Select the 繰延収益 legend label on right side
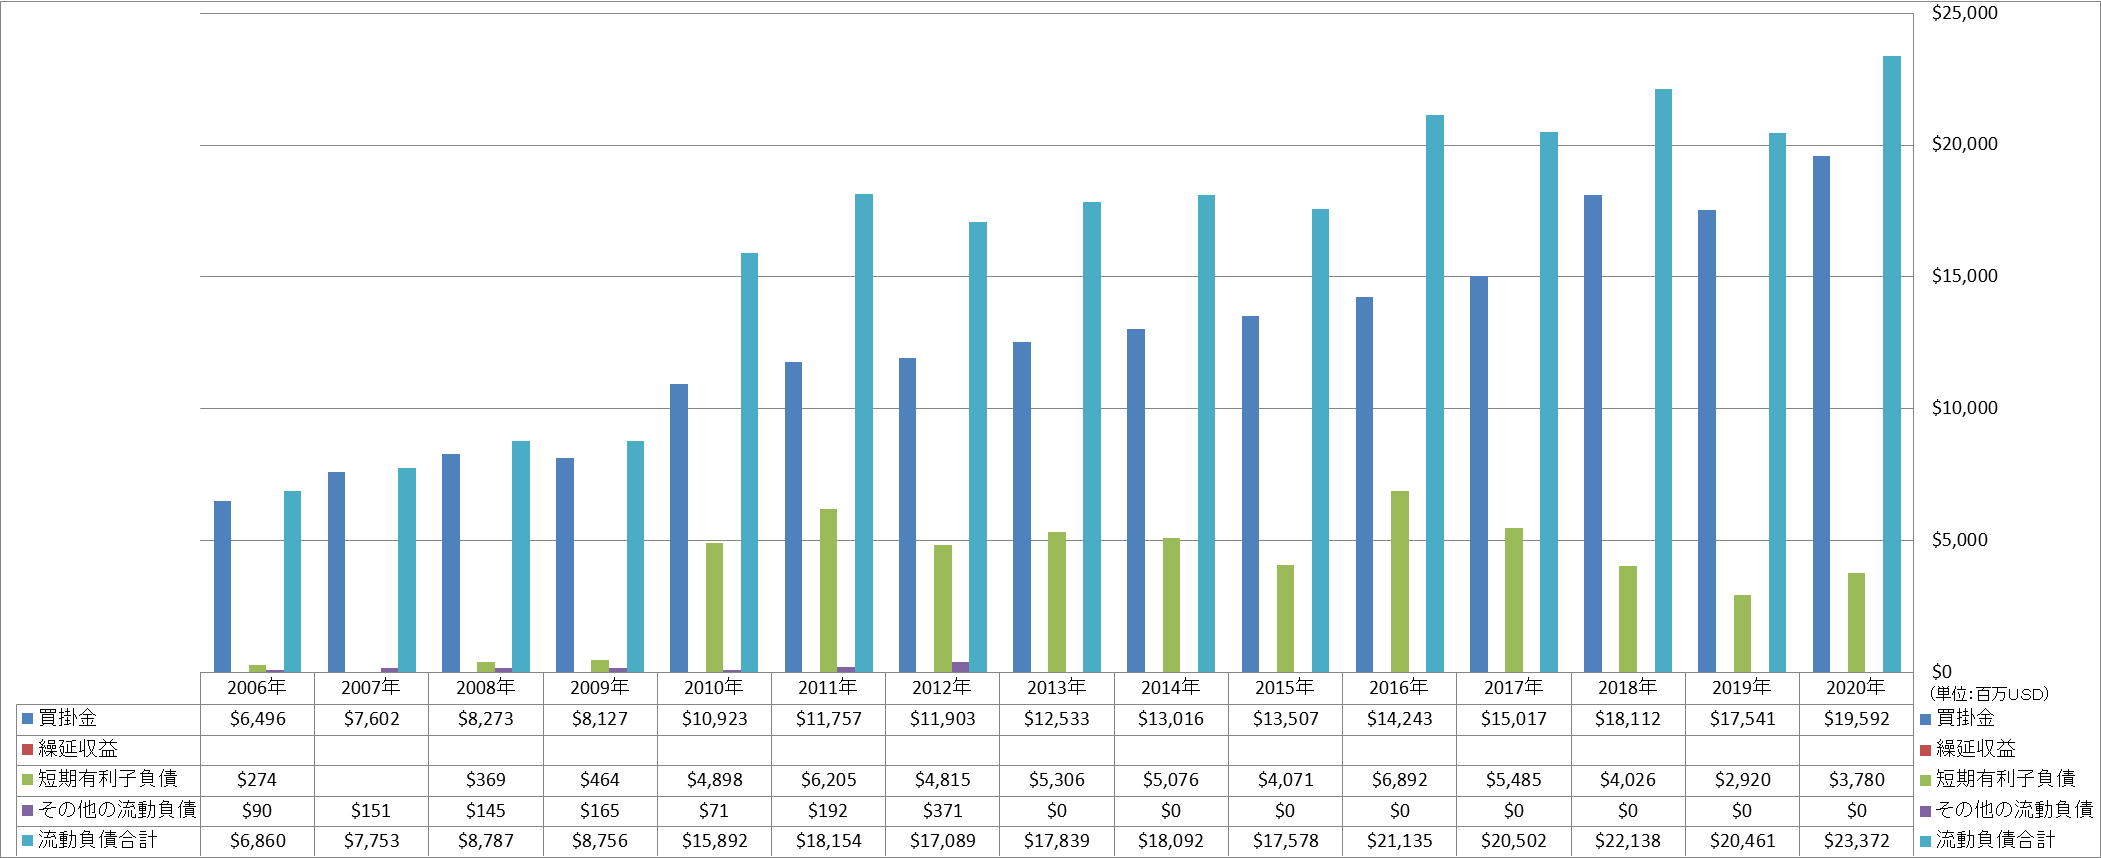 tap(1975, 749)
